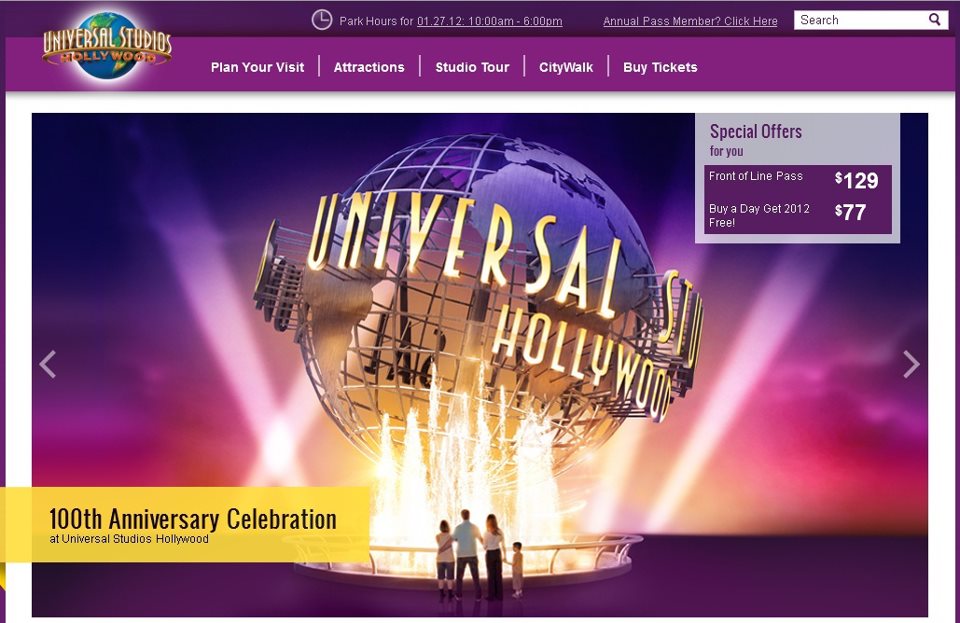Click the Special Offers panel header

point(756,131)
